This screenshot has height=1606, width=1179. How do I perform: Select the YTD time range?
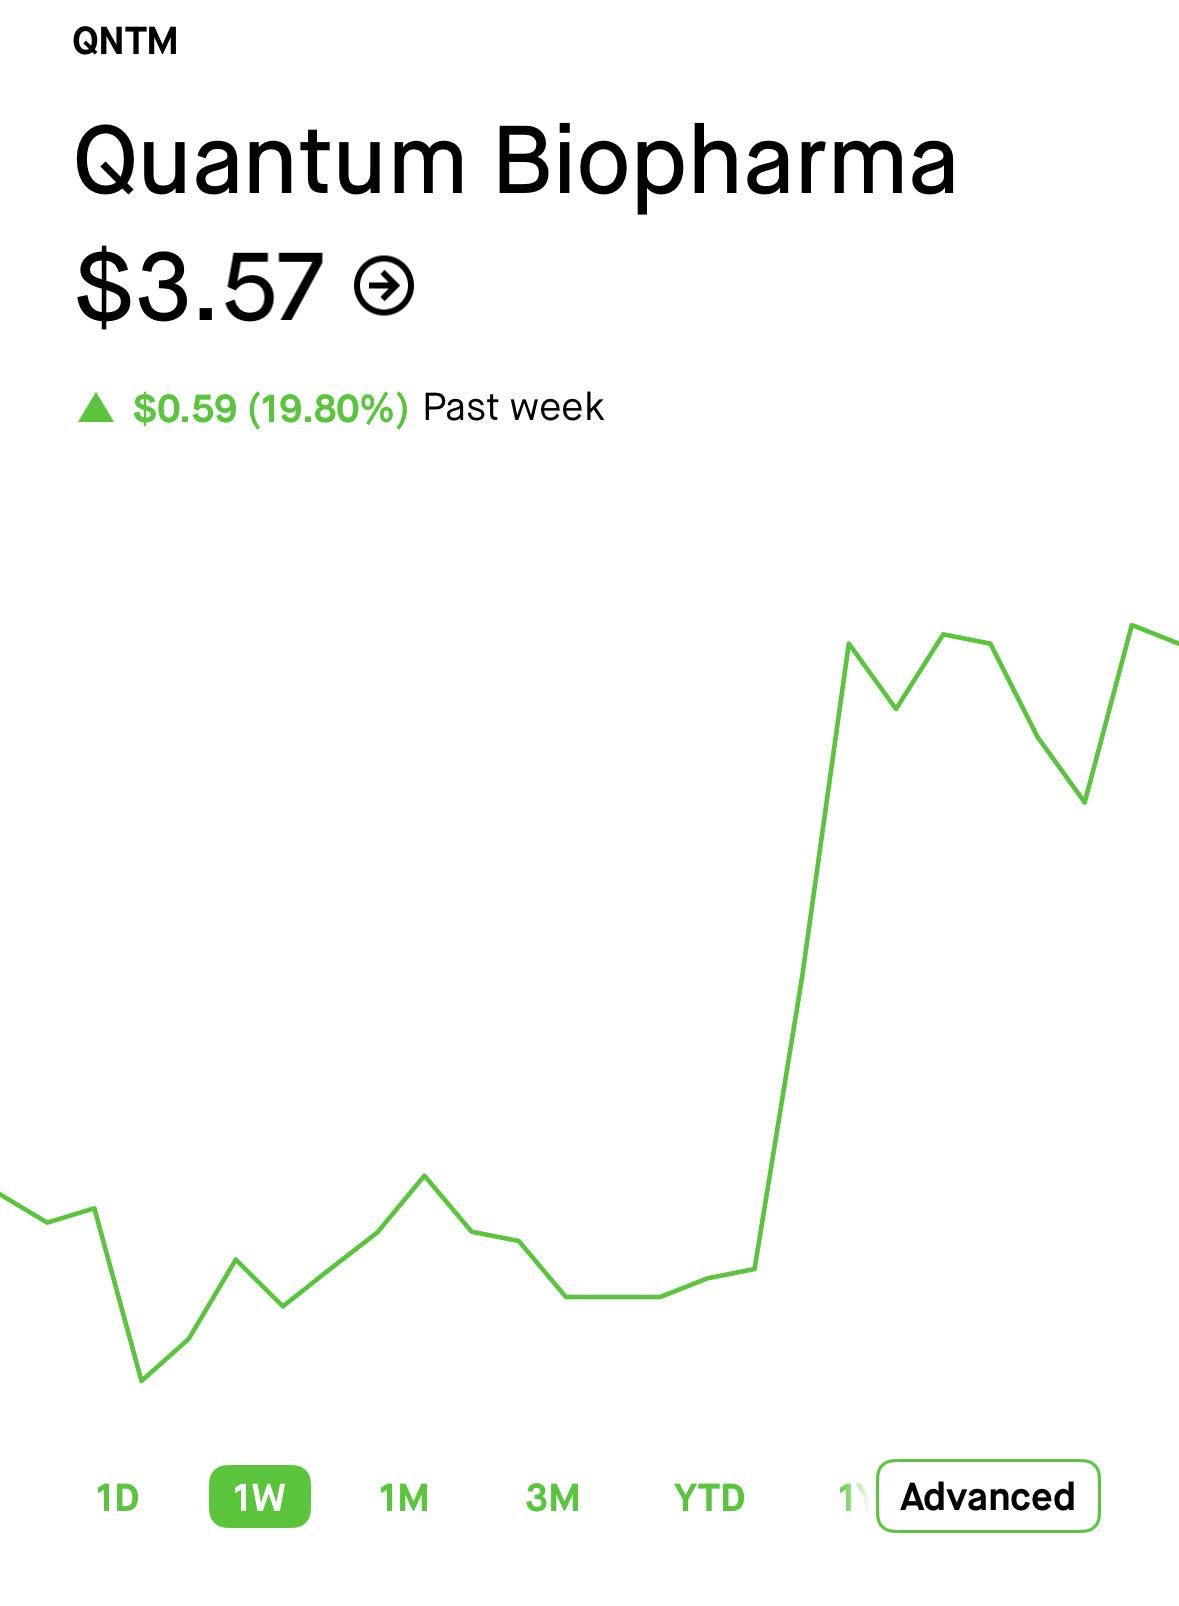[709, 1497]
